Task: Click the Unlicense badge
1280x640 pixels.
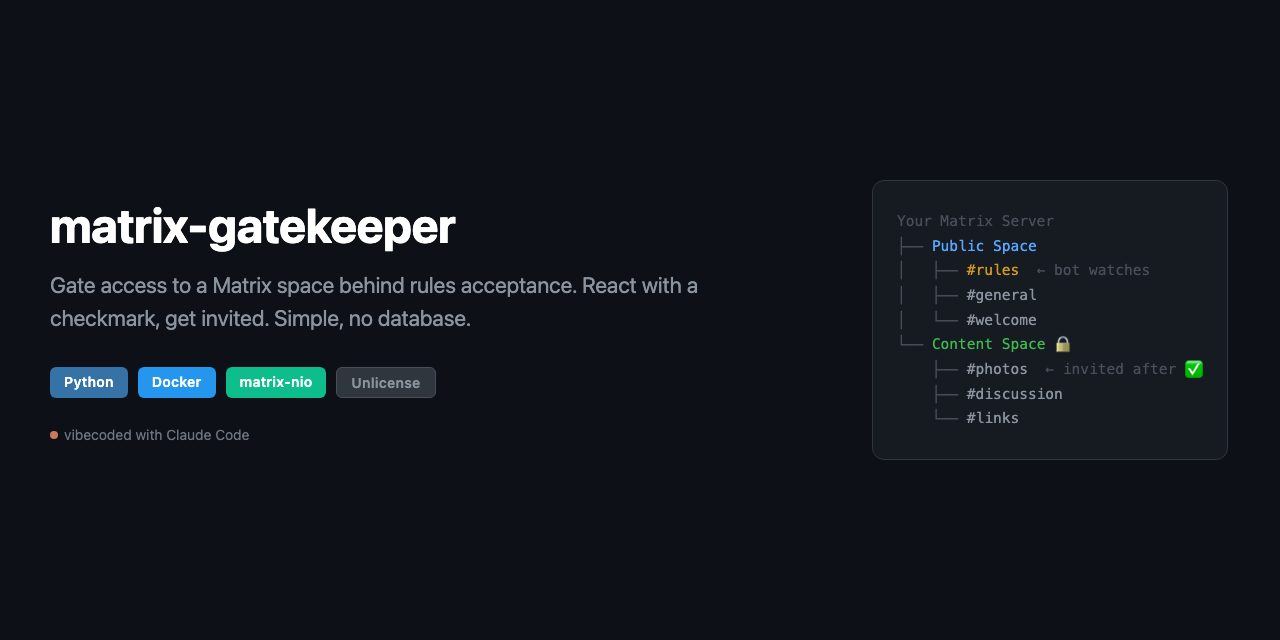Action: pyautogui.click(x=386, y=383)
